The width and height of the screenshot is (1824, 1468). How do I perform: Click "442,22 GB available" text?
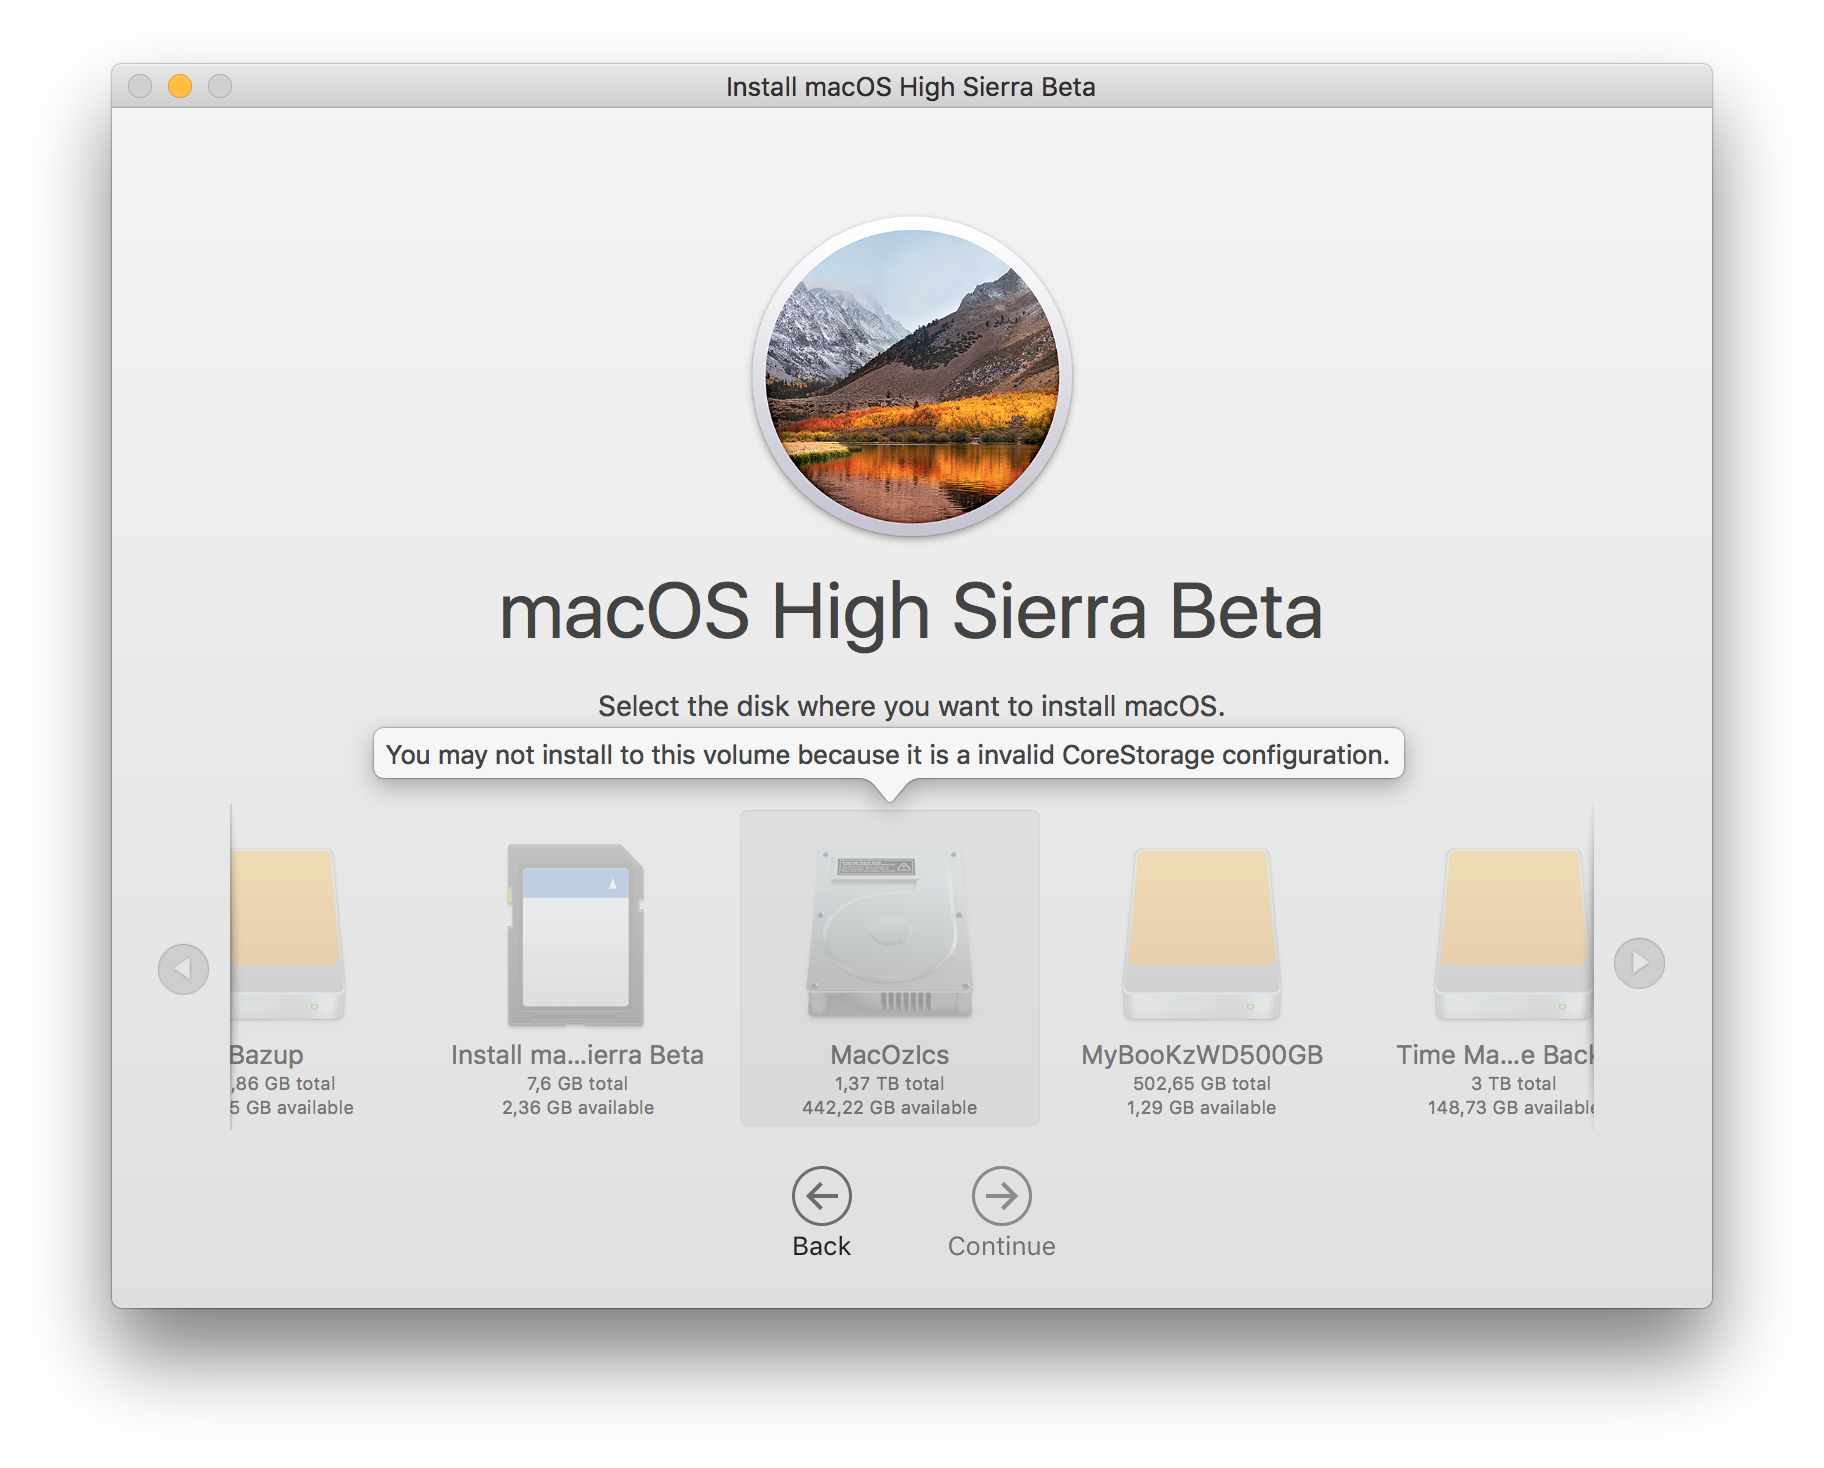click(889, 1108)
